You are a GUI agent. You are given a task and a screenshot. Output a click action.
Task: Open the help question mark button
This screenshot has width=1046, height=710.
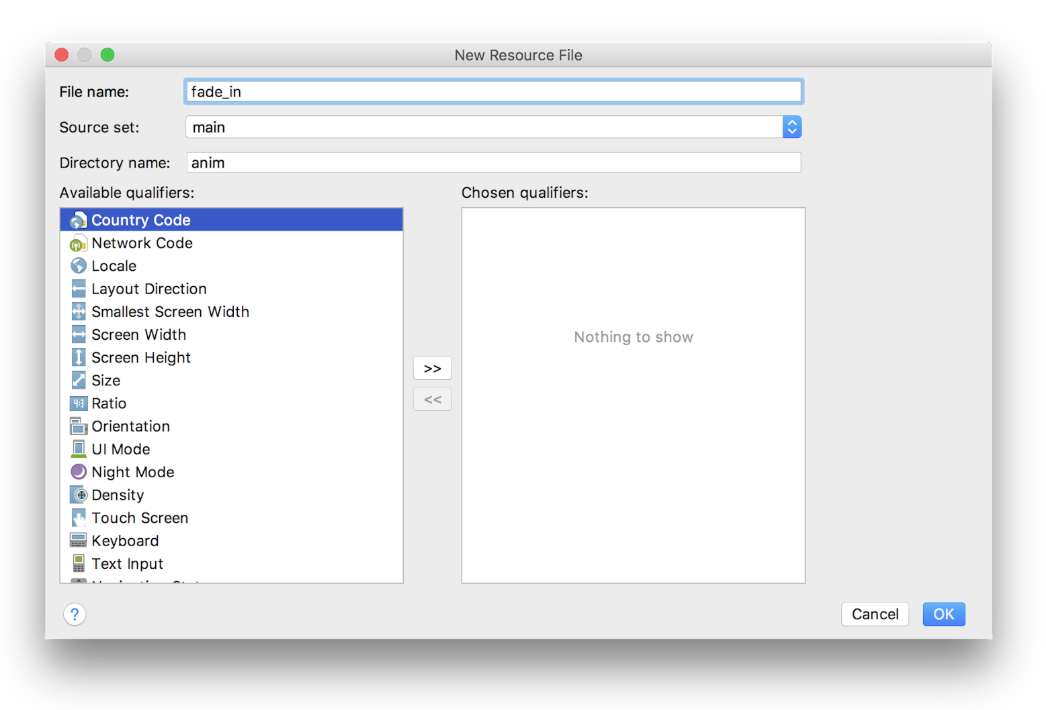[74, 614]
